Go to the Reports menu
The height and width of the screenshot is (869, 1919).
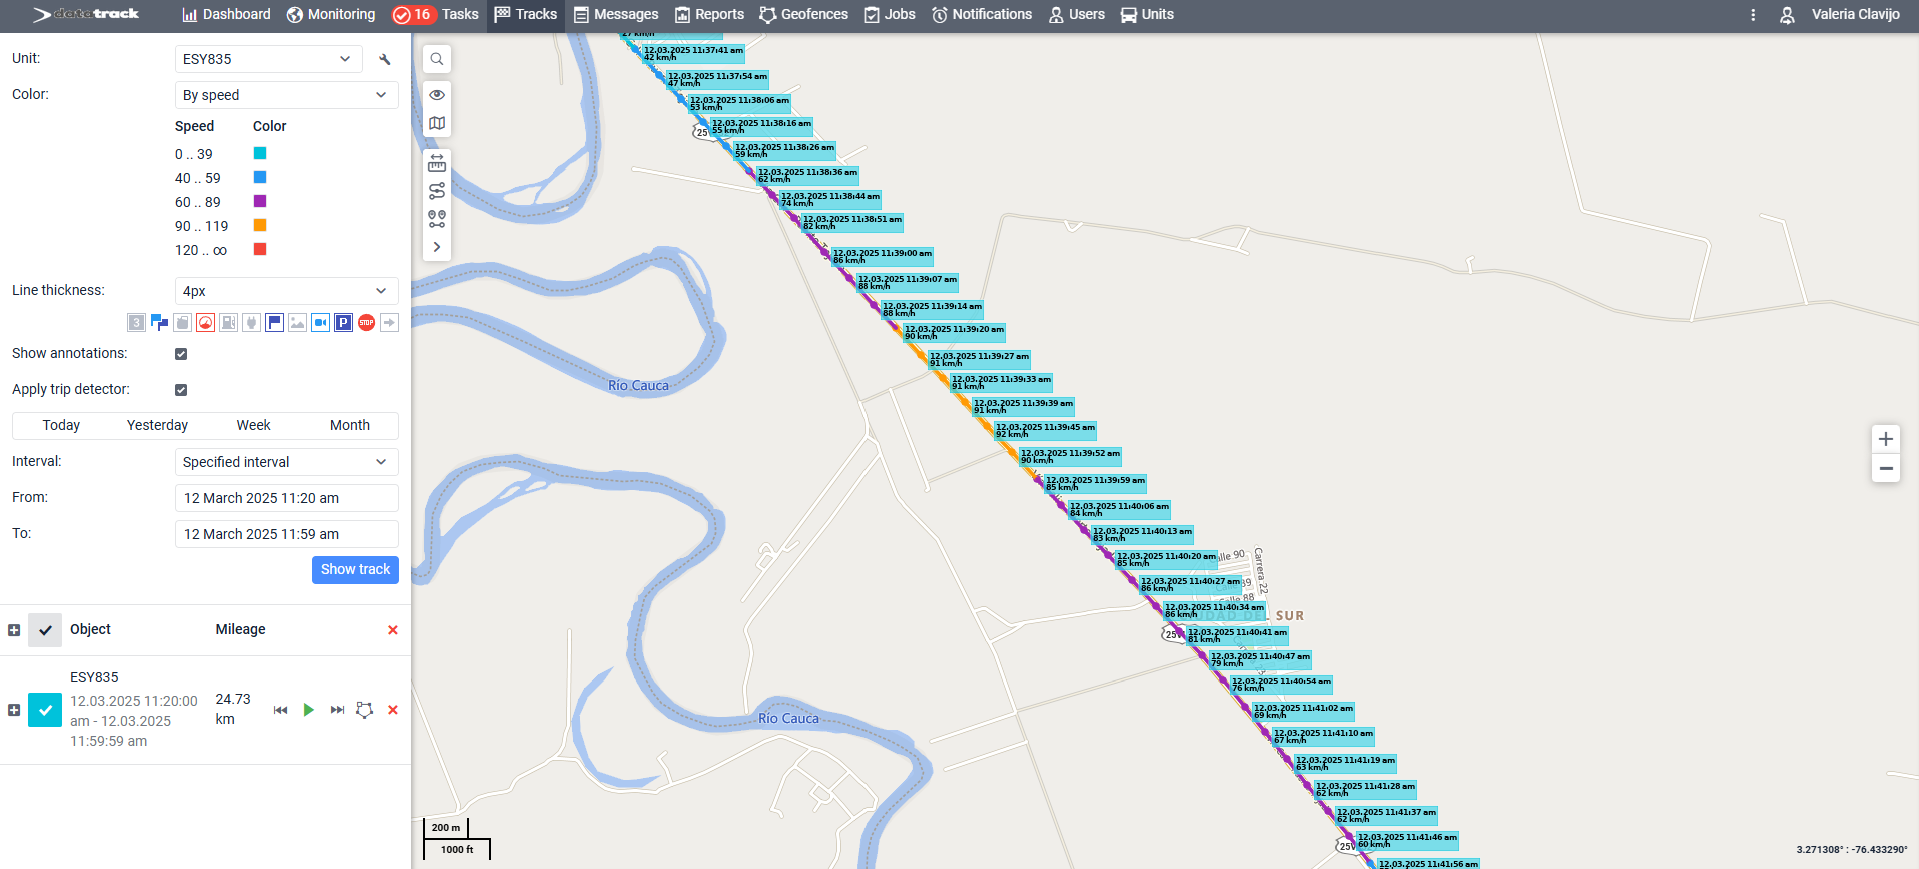[x=709, y=15]
